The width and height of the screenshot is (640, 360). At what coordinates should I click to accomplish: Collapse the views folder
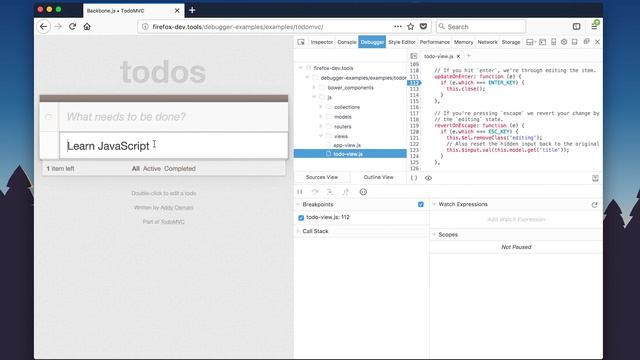pyautogui.click(x=321, y=136)
